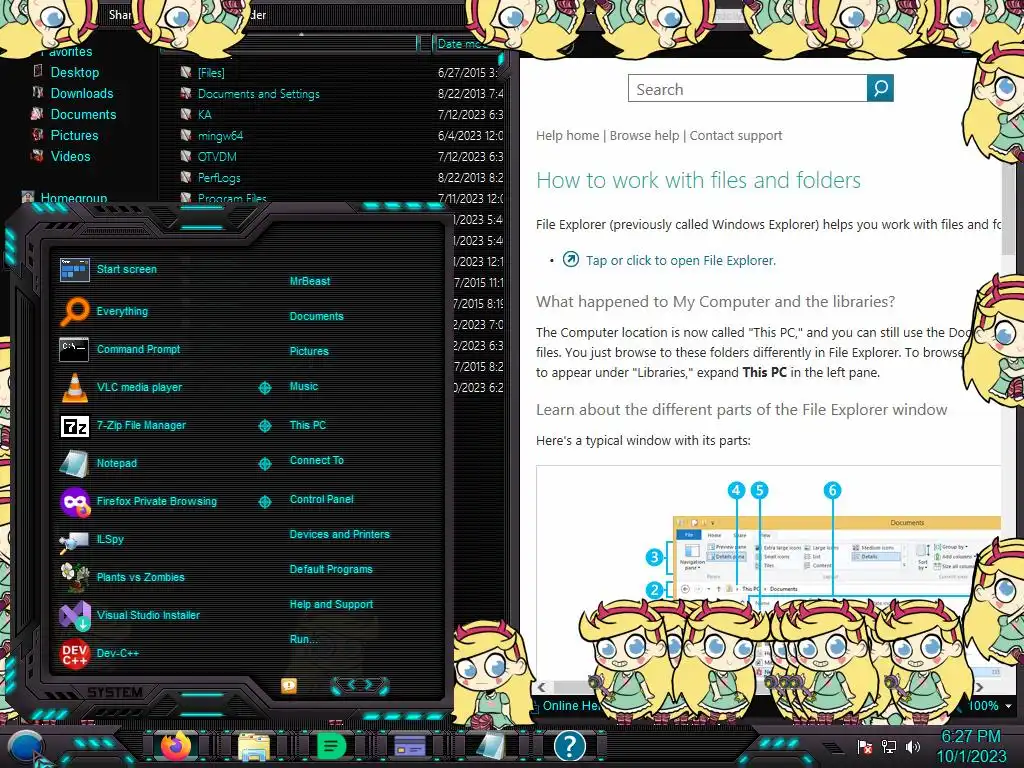This screenshot has width=1024, height=768.
Task: Click the volume speaker tray icon
Action: click(913, 746)
